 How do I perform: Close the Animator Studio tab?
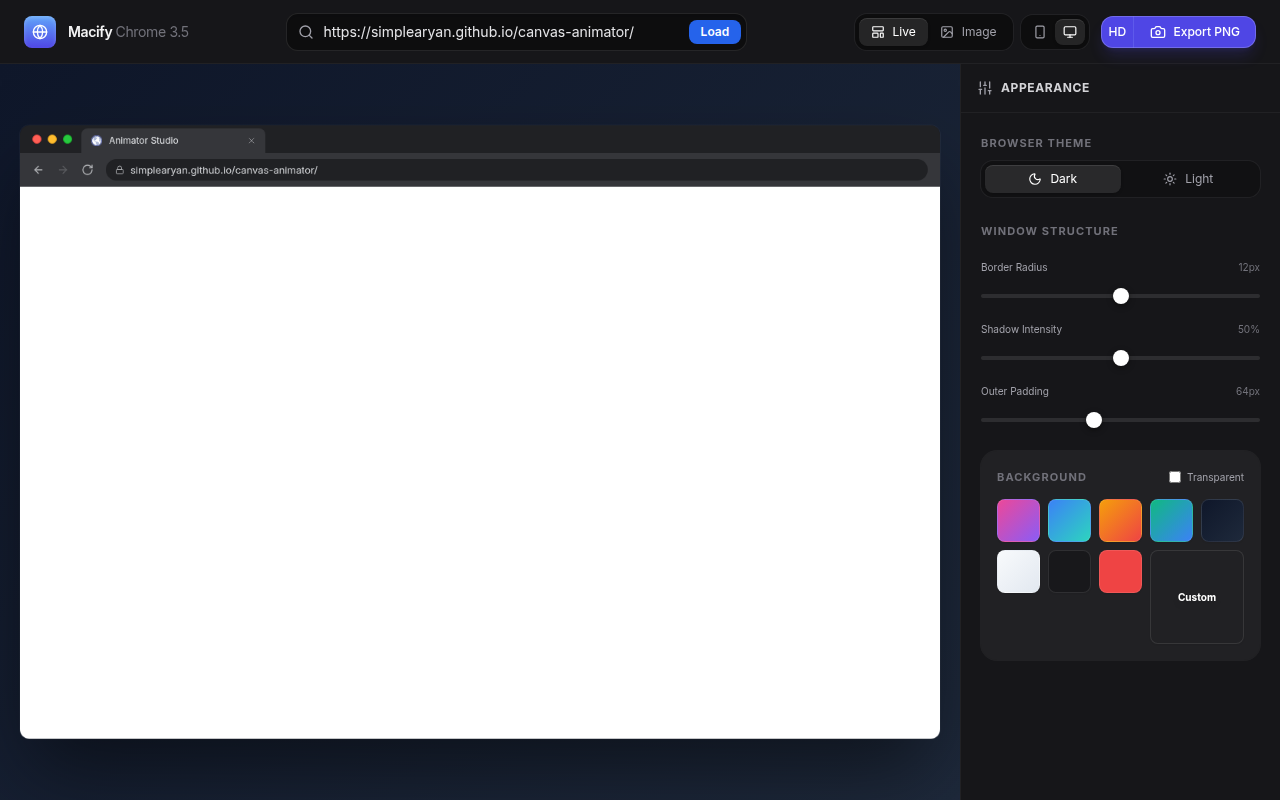[251, 141]
